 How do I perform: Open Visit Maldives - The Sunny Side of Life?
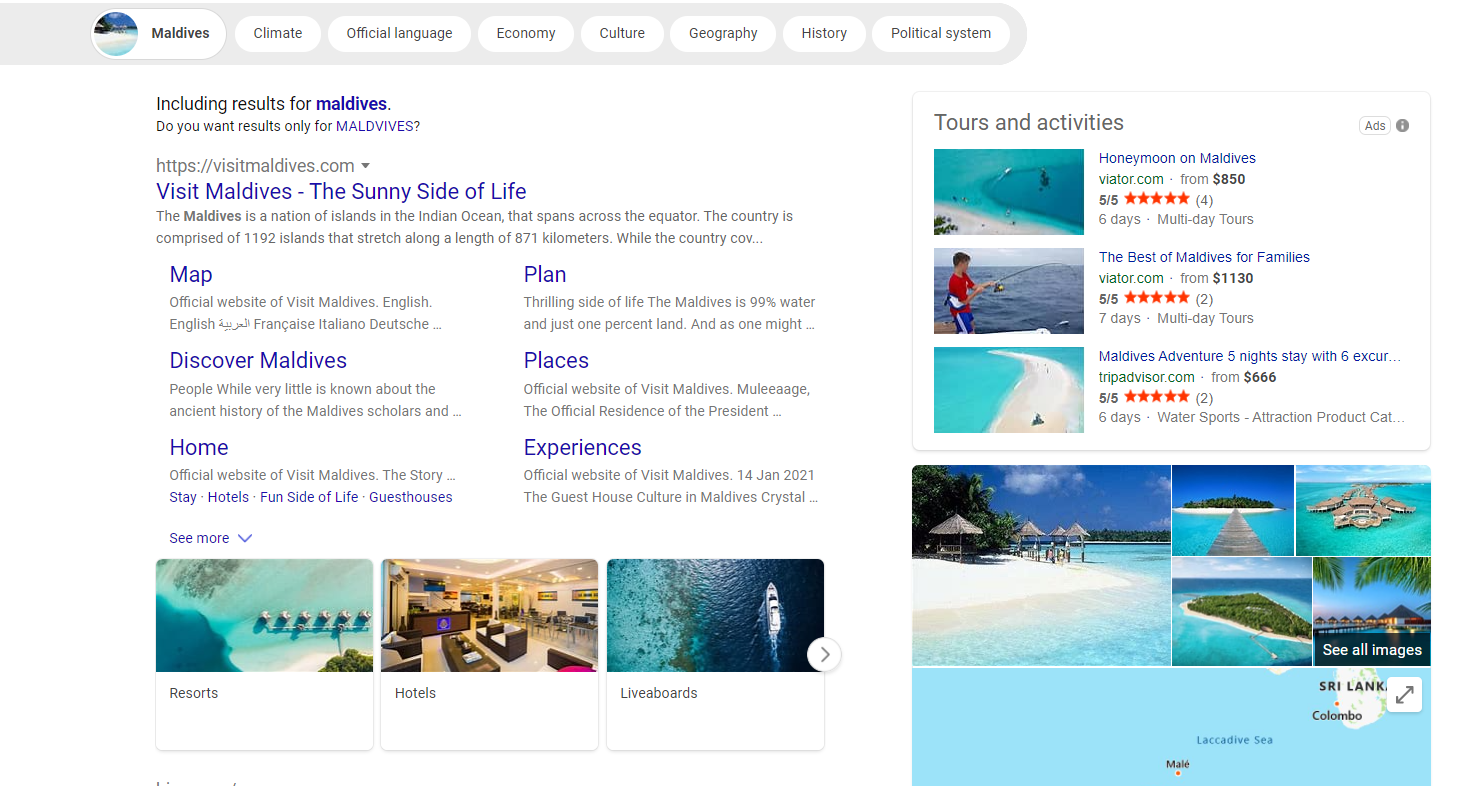coord(341,191)
